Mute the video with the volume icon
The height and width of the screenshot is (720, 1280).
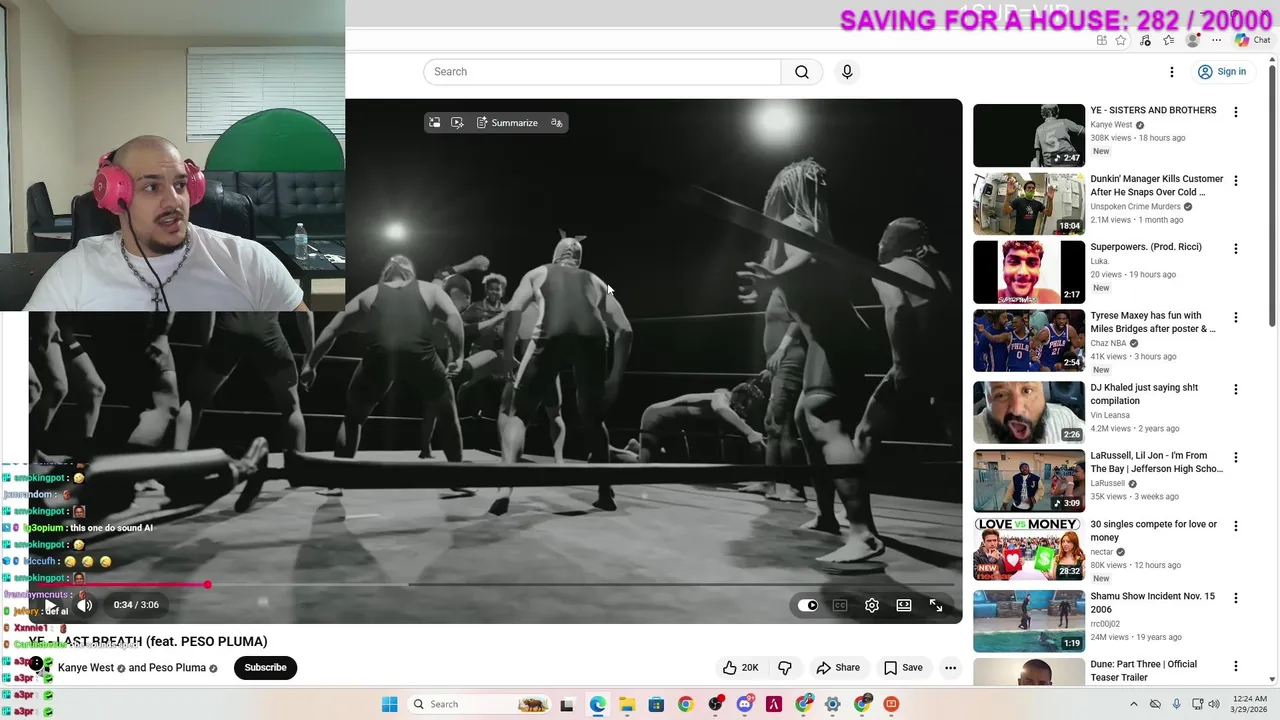point(85,605)
